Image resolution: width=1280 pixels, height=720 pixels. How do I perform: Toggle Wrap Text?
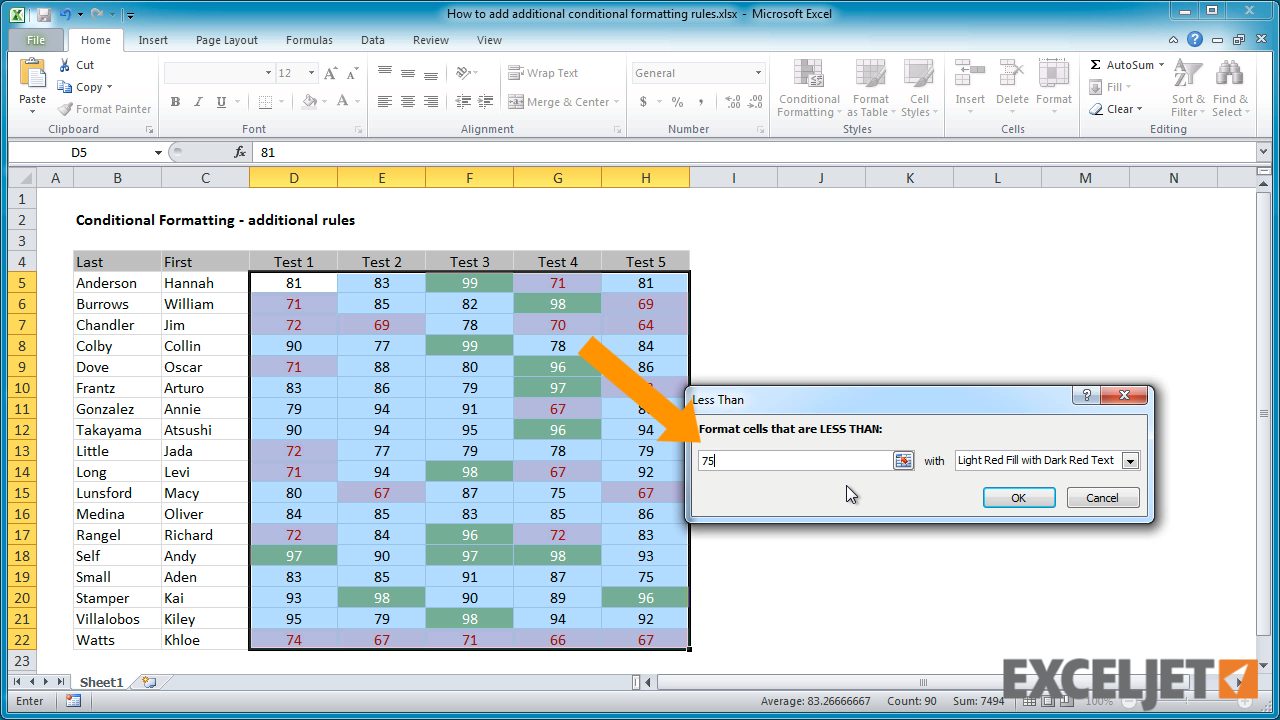(x=543, y=73)
